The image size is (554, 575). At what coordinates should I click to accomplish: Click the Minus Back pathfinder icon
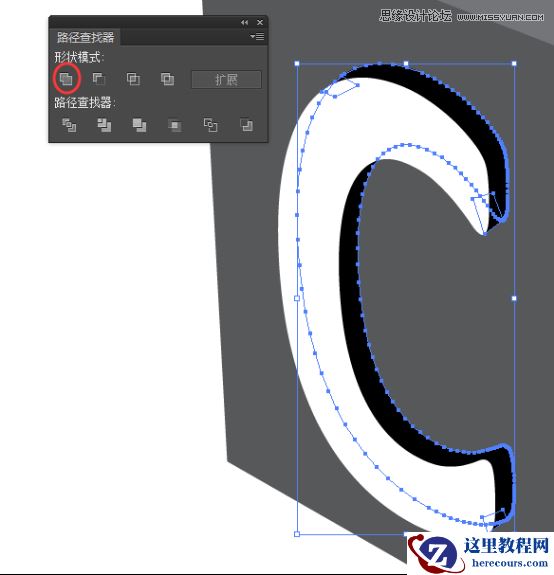point(246,125)
